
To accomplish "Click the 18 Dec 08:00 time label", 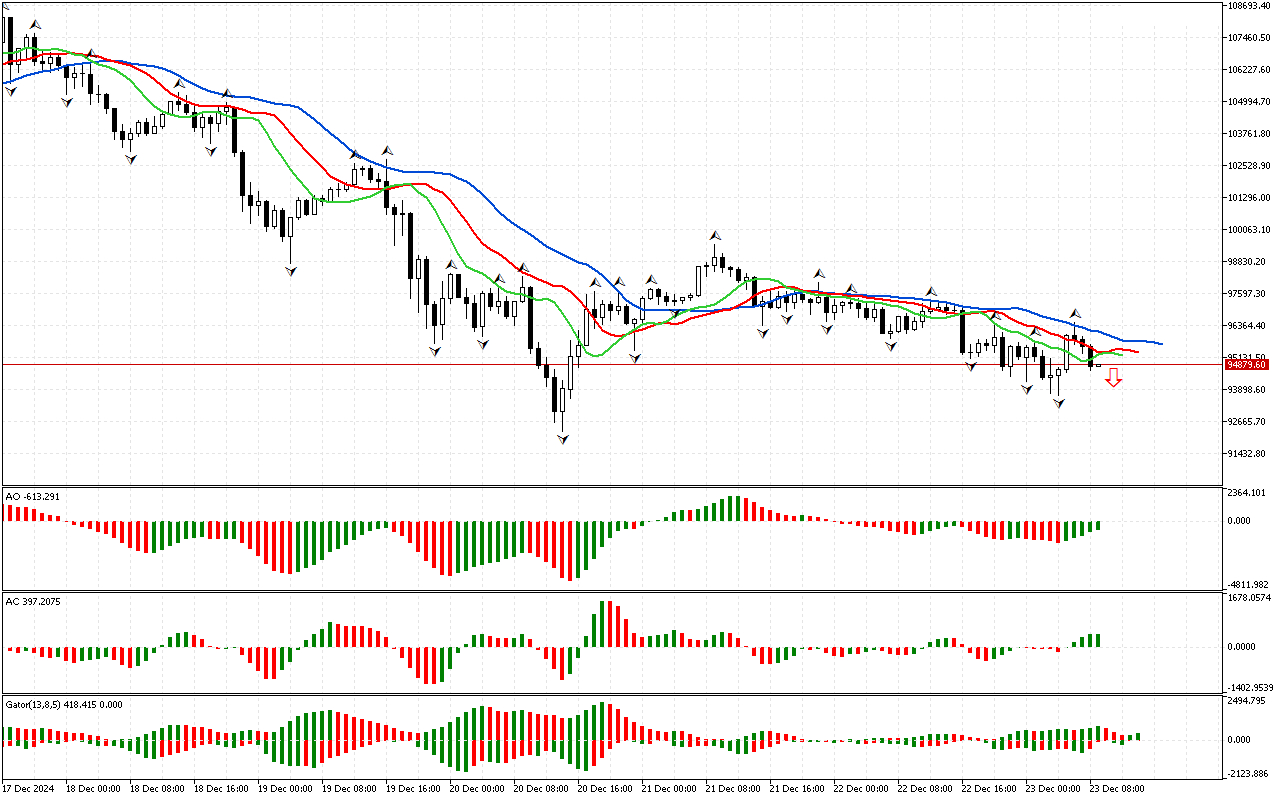I will coord(156,789).
